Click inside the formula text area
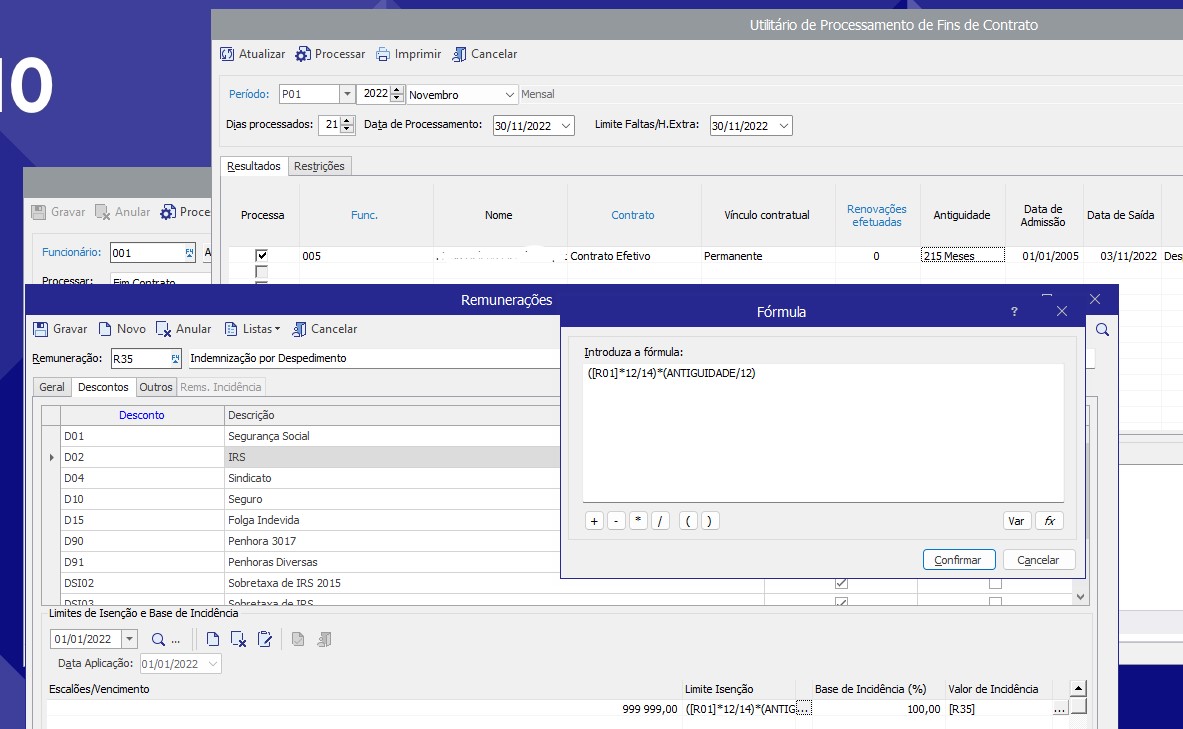Viewport: 1183px width, 729px height. [x=822, y=440]
